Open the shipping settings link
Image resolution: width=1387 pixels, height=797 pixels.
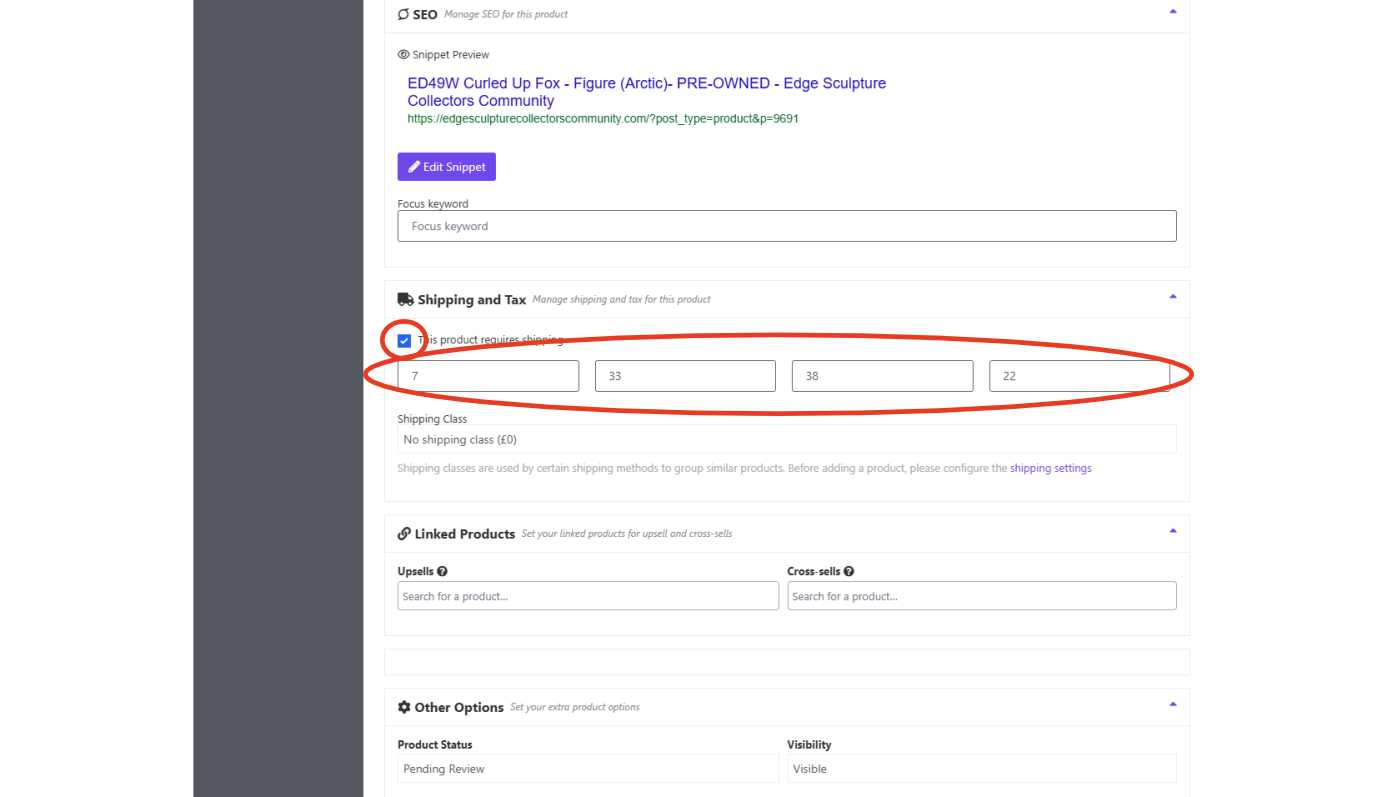click(1050, 468)
